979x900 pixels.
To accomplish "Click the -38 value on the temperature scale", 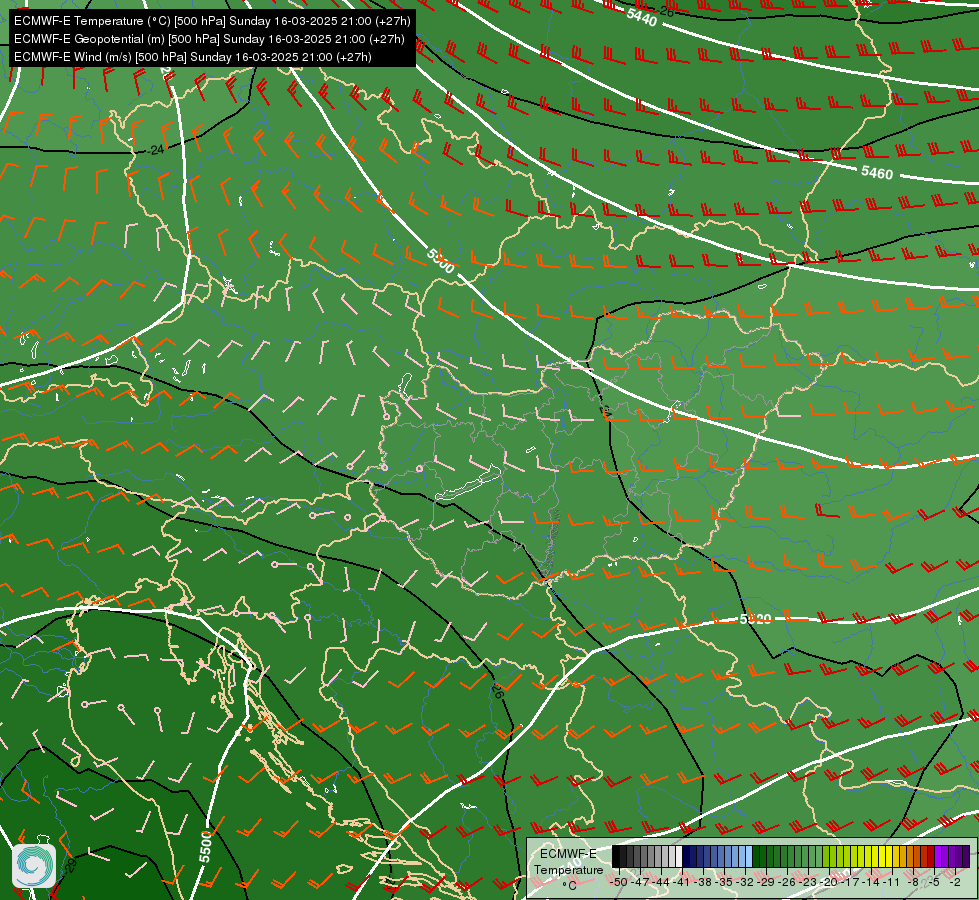I will coord(703,882).
